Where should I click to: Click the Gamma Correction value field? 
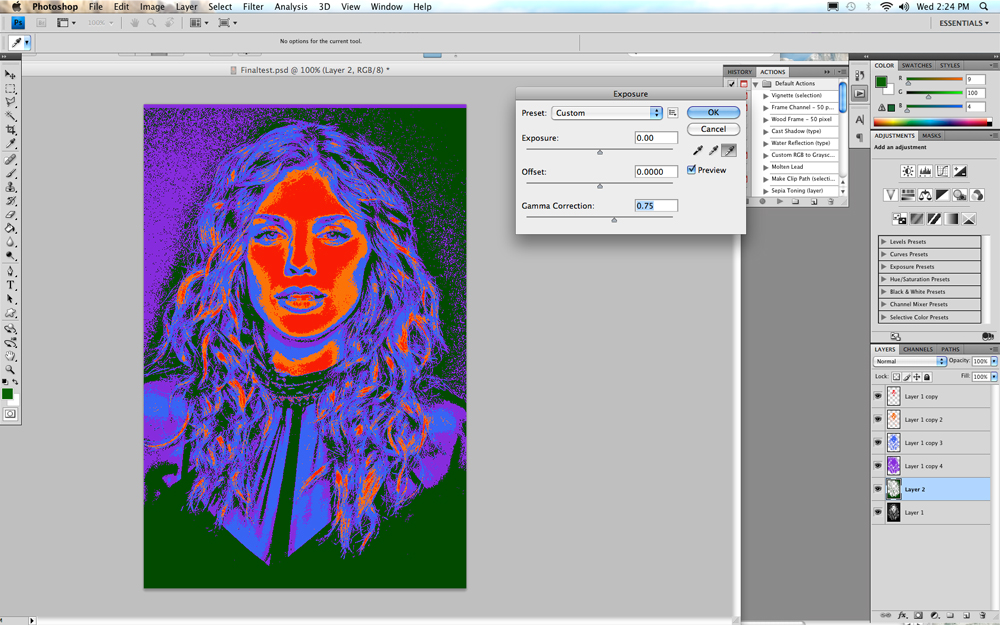coord(656,205)
